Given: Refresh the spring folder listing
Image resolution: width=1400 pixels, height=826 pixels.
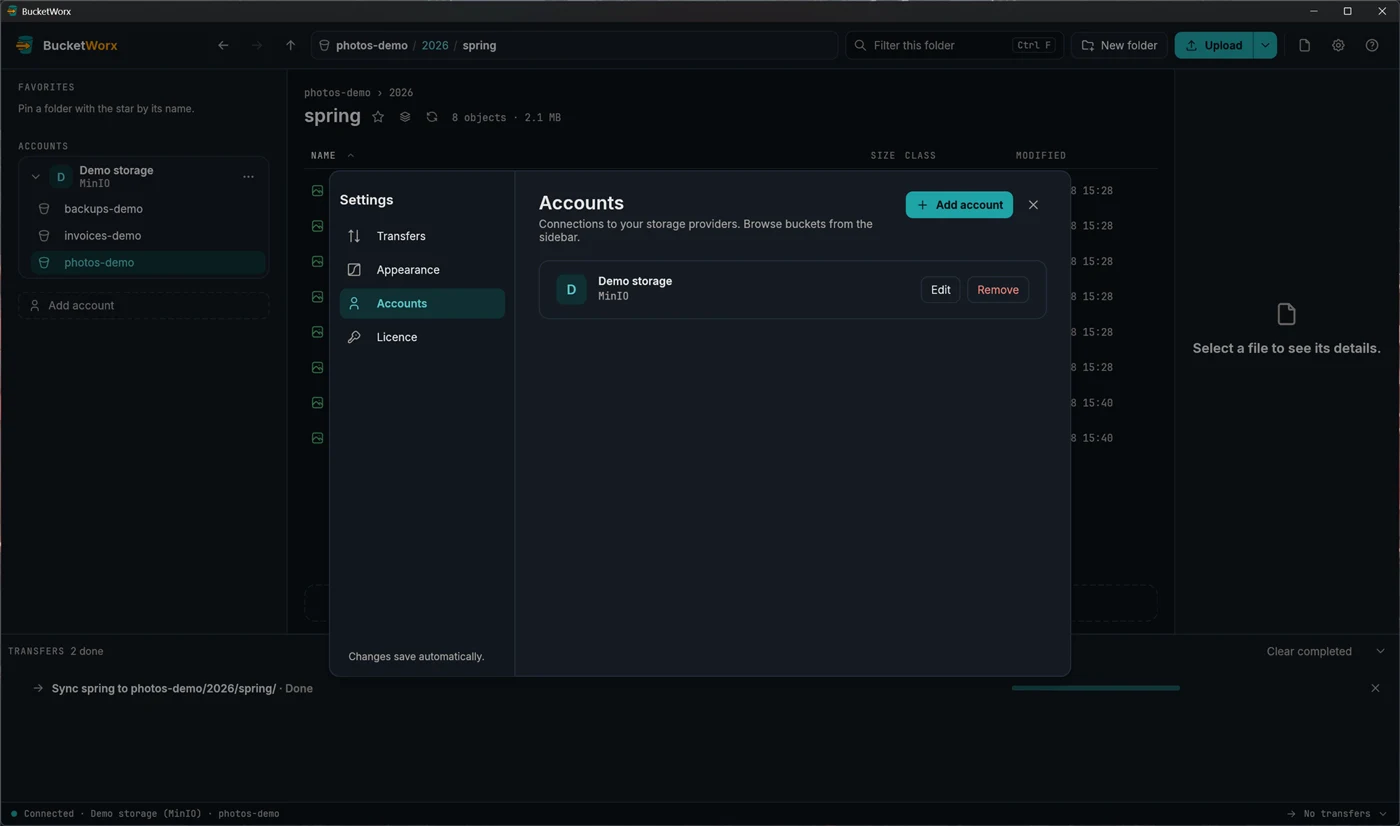Looking at the screenshot, I should [432, 117].
